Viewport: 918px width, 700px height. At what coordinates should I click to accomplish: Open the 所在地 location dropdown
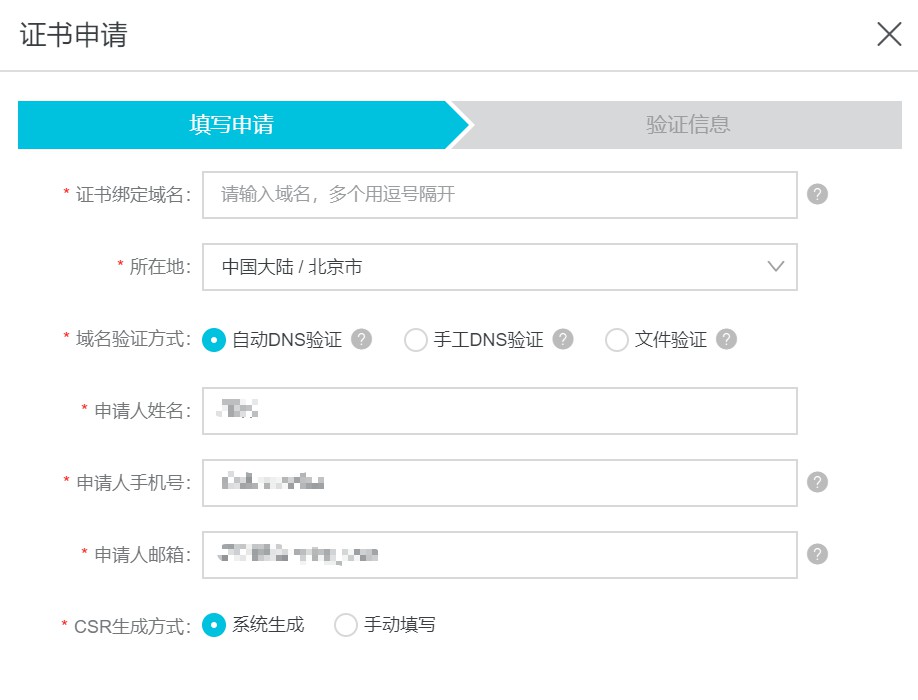tap(499, 267)
